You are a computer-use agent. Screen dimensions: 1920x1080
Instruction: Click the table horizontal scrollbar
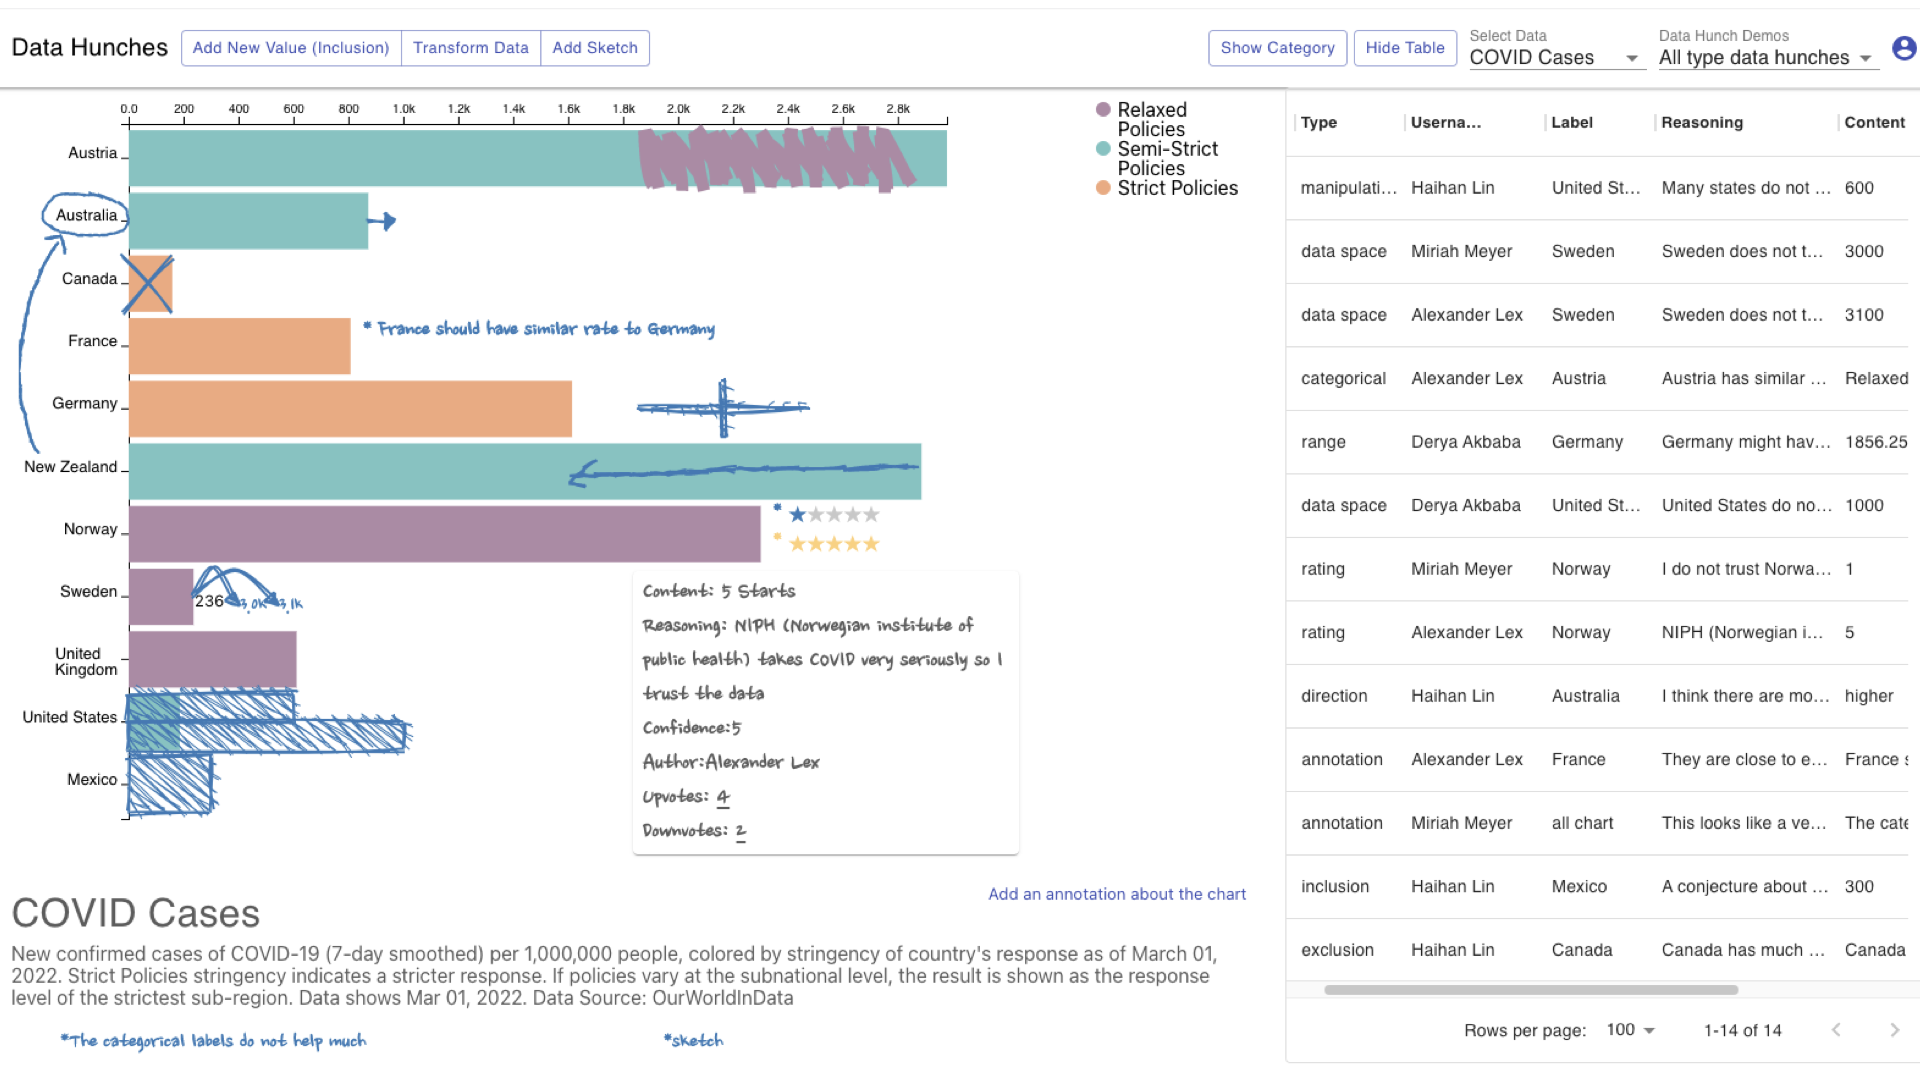(1531, 990)
